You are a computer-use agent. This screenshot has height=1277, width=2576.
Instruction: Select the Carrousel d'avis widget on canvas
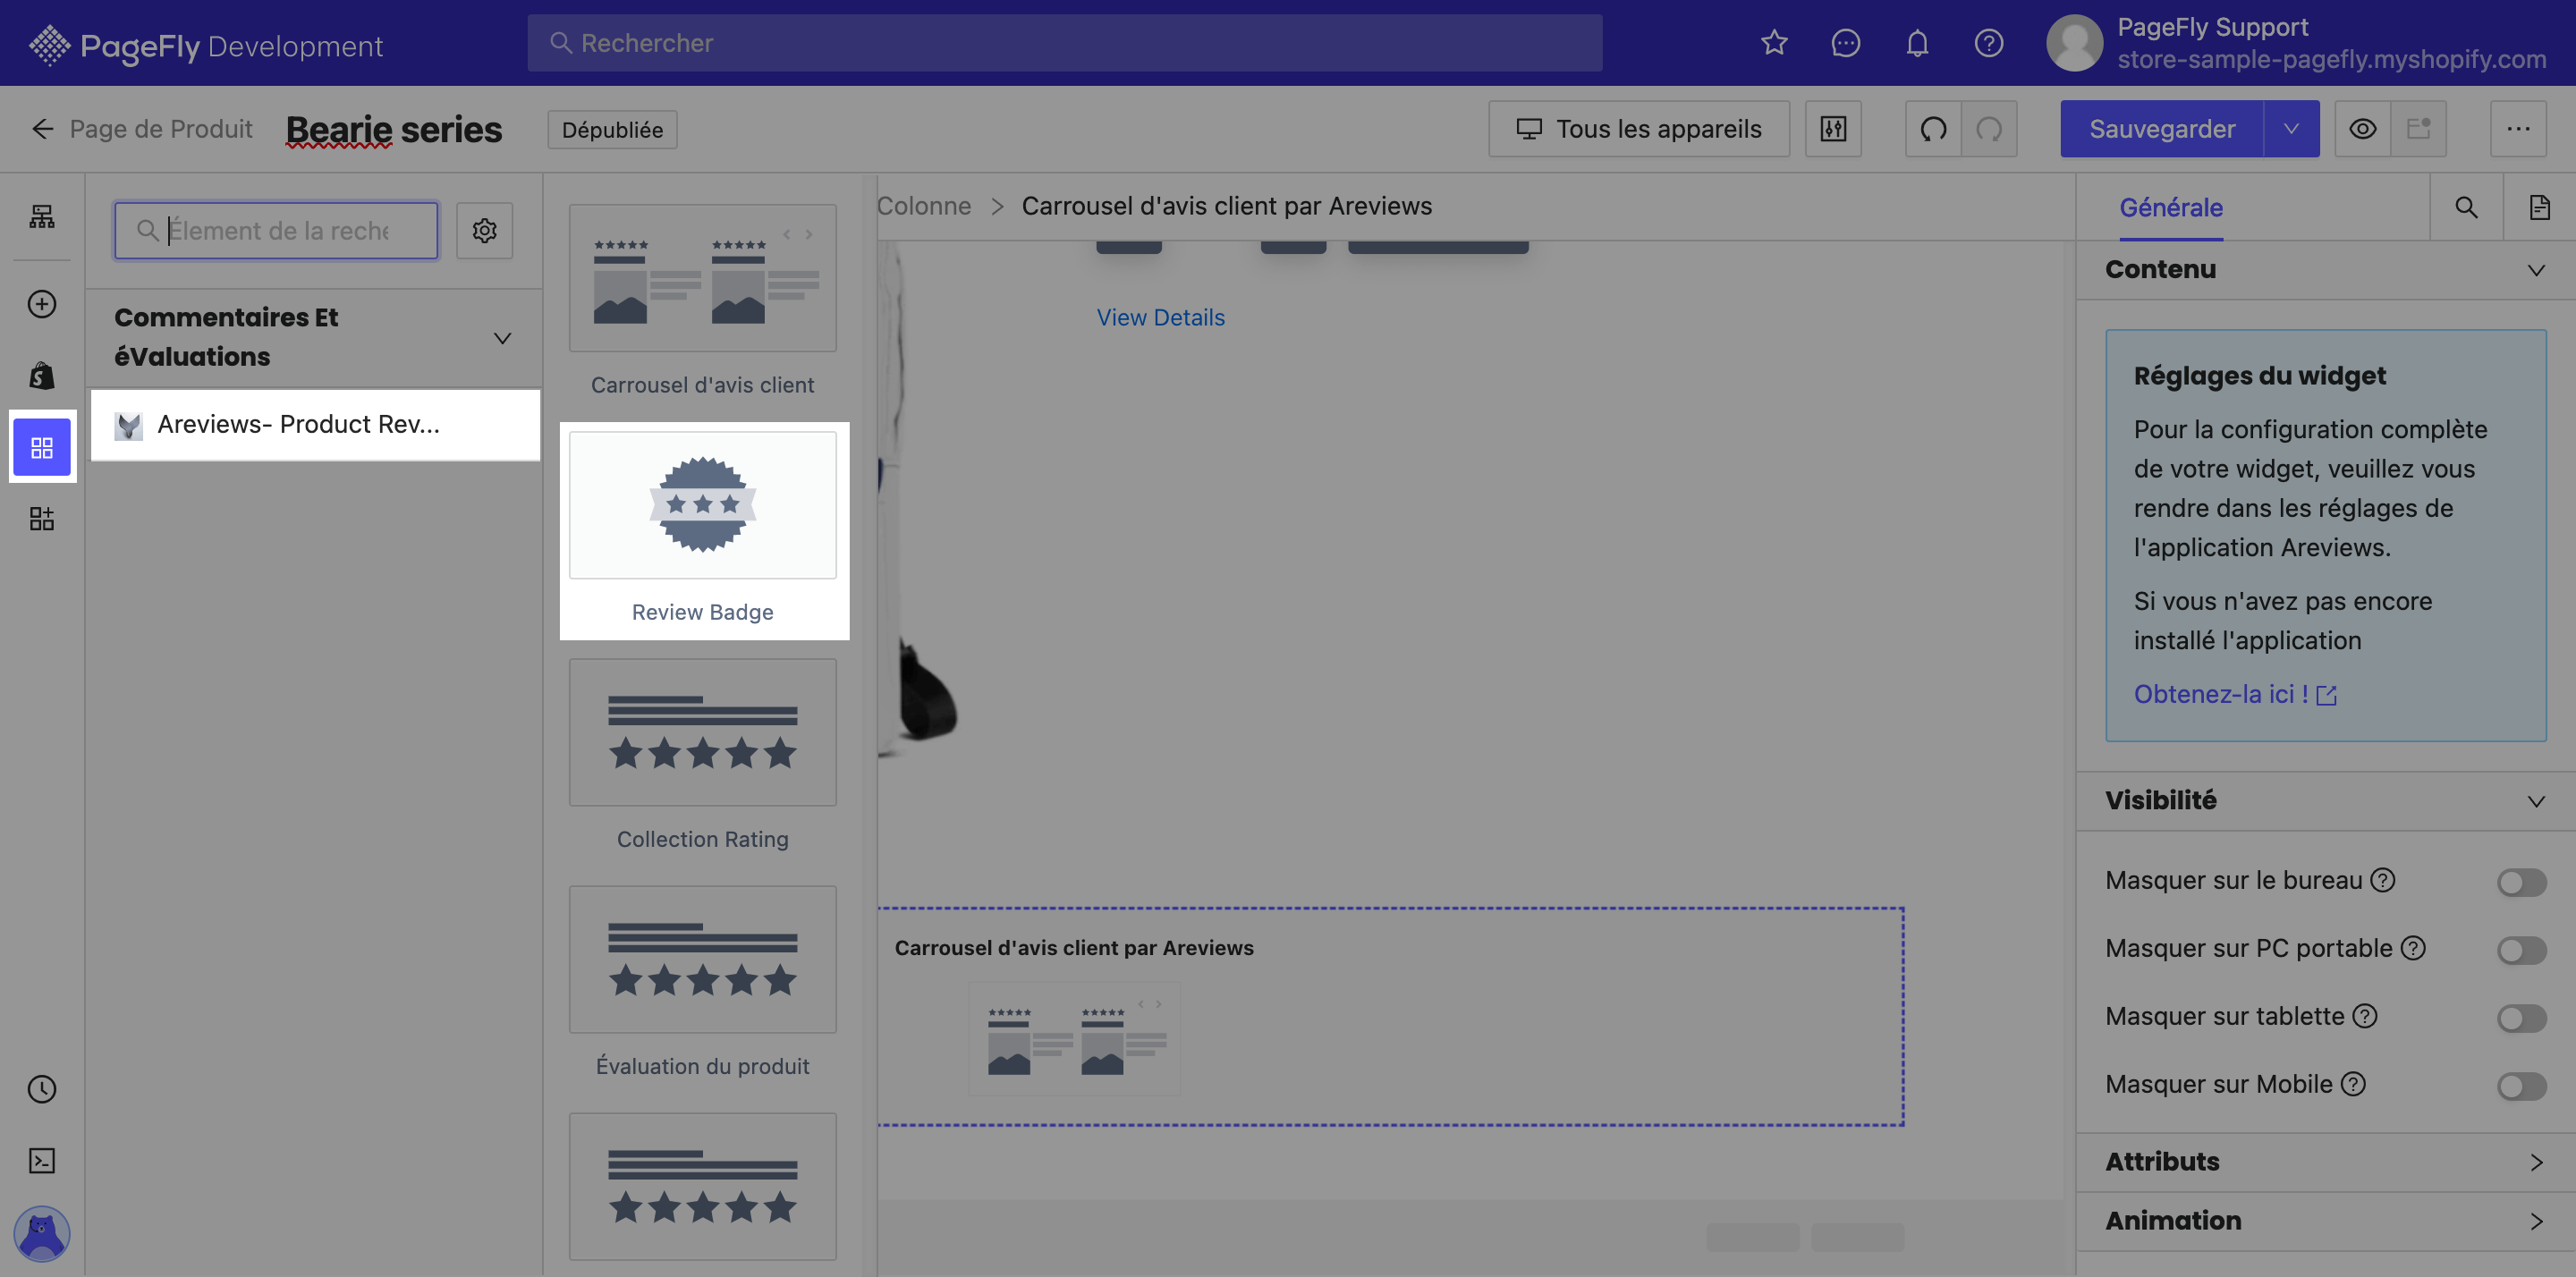tap(1390, 1017)
